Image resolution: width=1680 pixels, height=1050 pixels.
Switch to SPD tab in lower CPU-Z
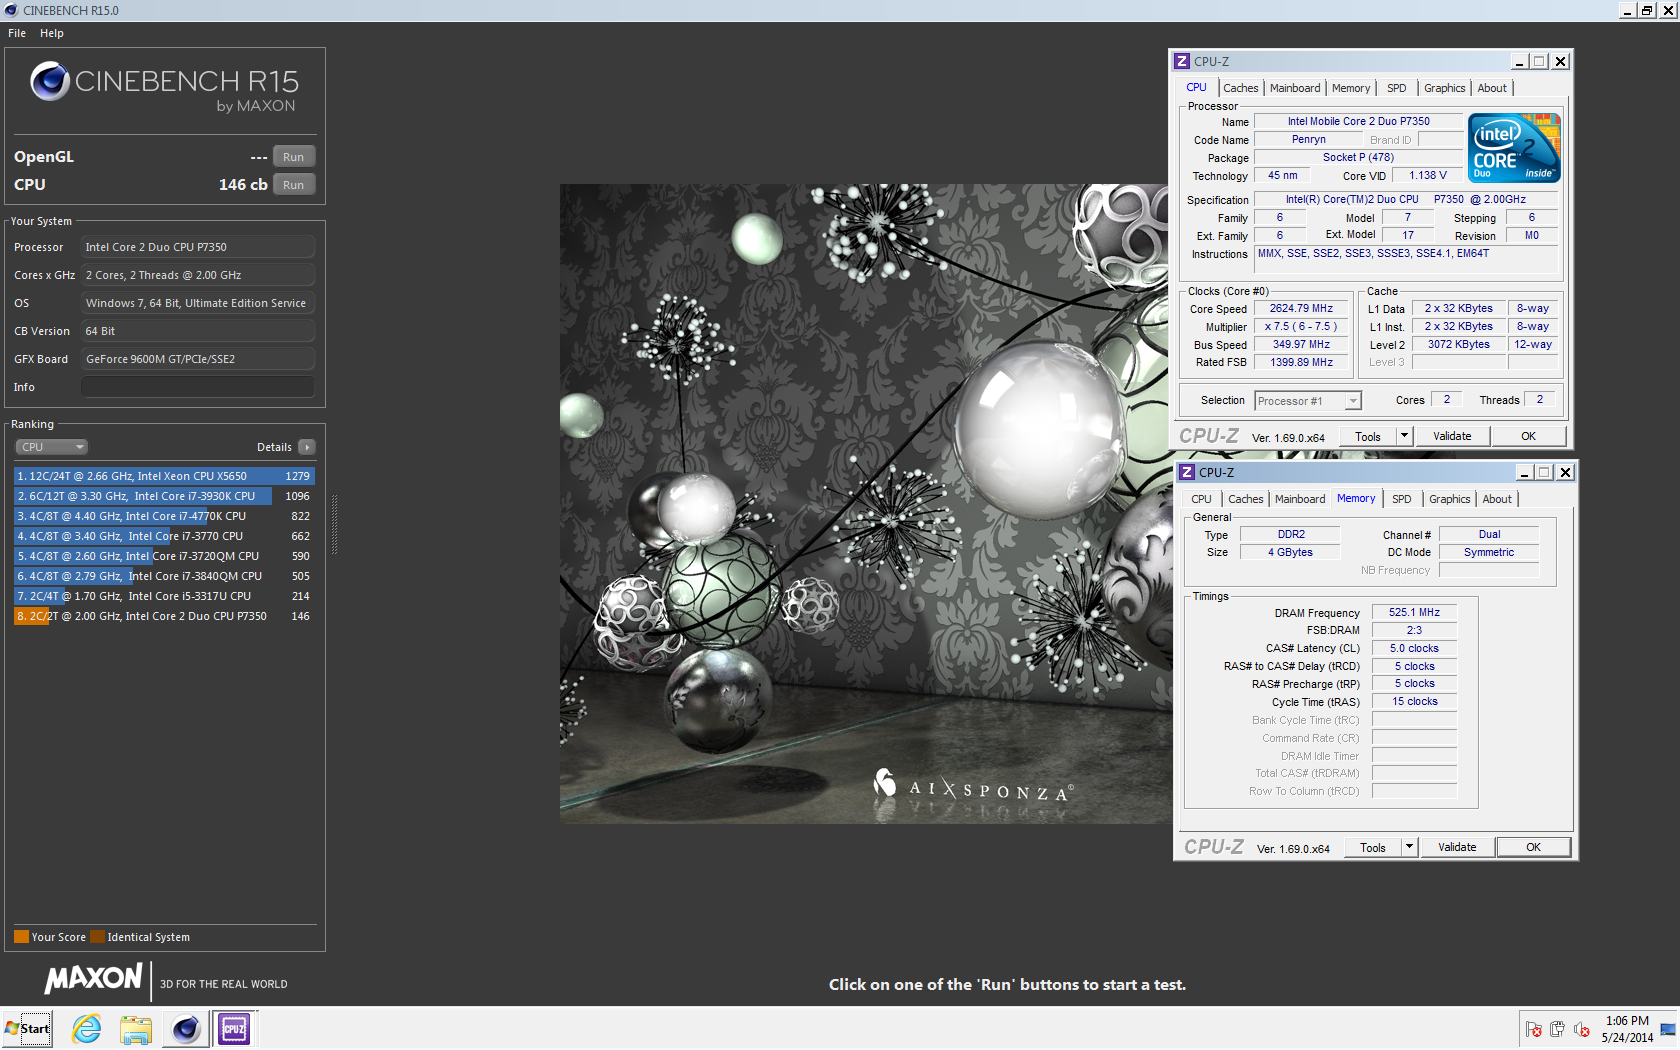click(x=1402, y=499)
